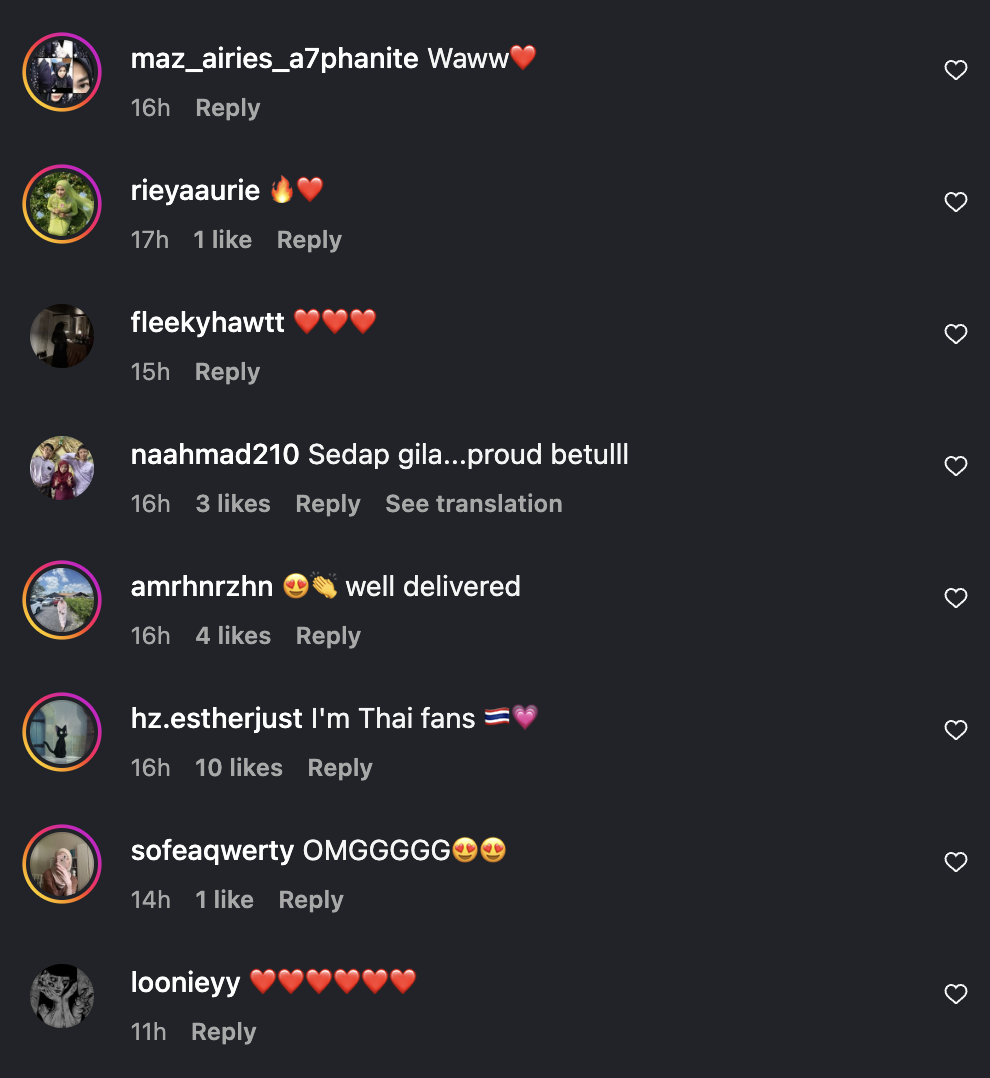View 3 likes on naahmad210's comment
Viewport: 990px width, 1078px height.
[x=233, y=504]
